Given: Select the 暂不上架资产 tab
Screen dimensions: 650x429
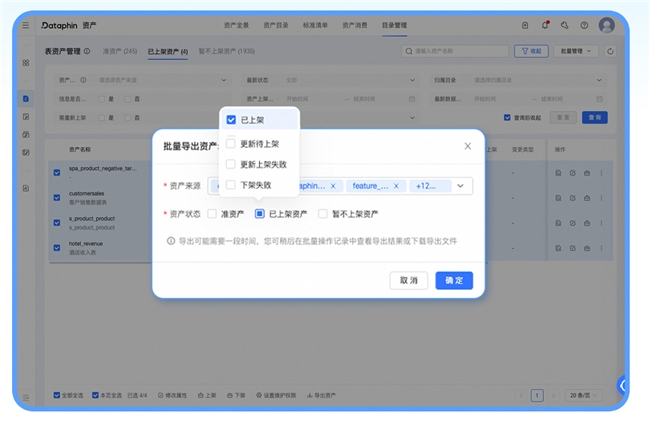Looking at the screenshot, I should point(226,50).
